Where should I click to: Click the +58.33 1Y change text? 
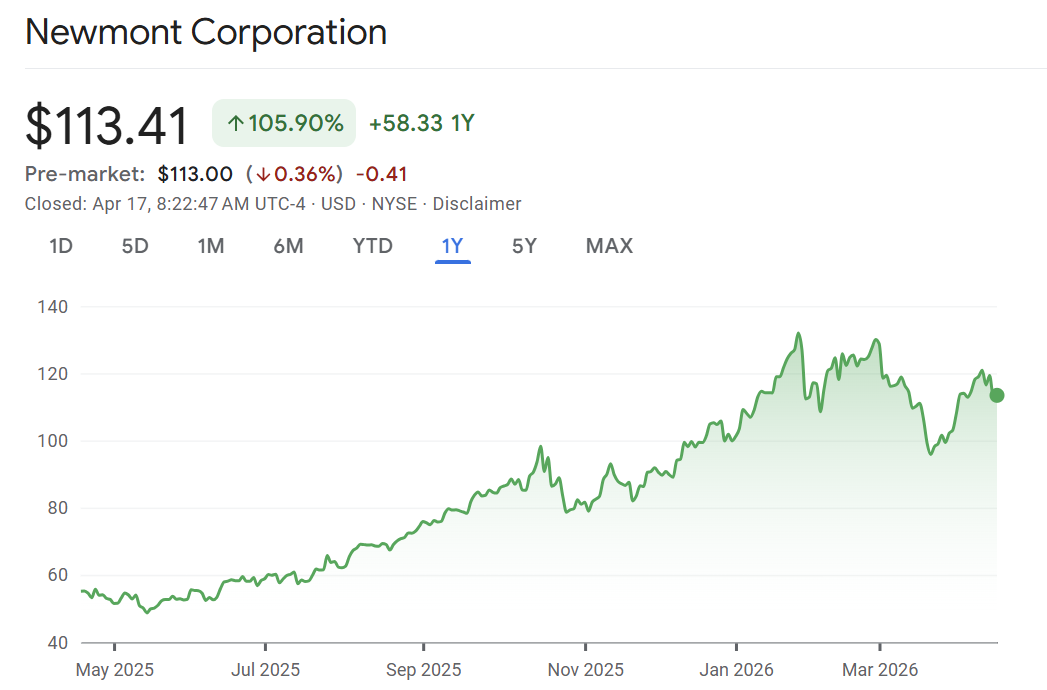pos(421,124)
